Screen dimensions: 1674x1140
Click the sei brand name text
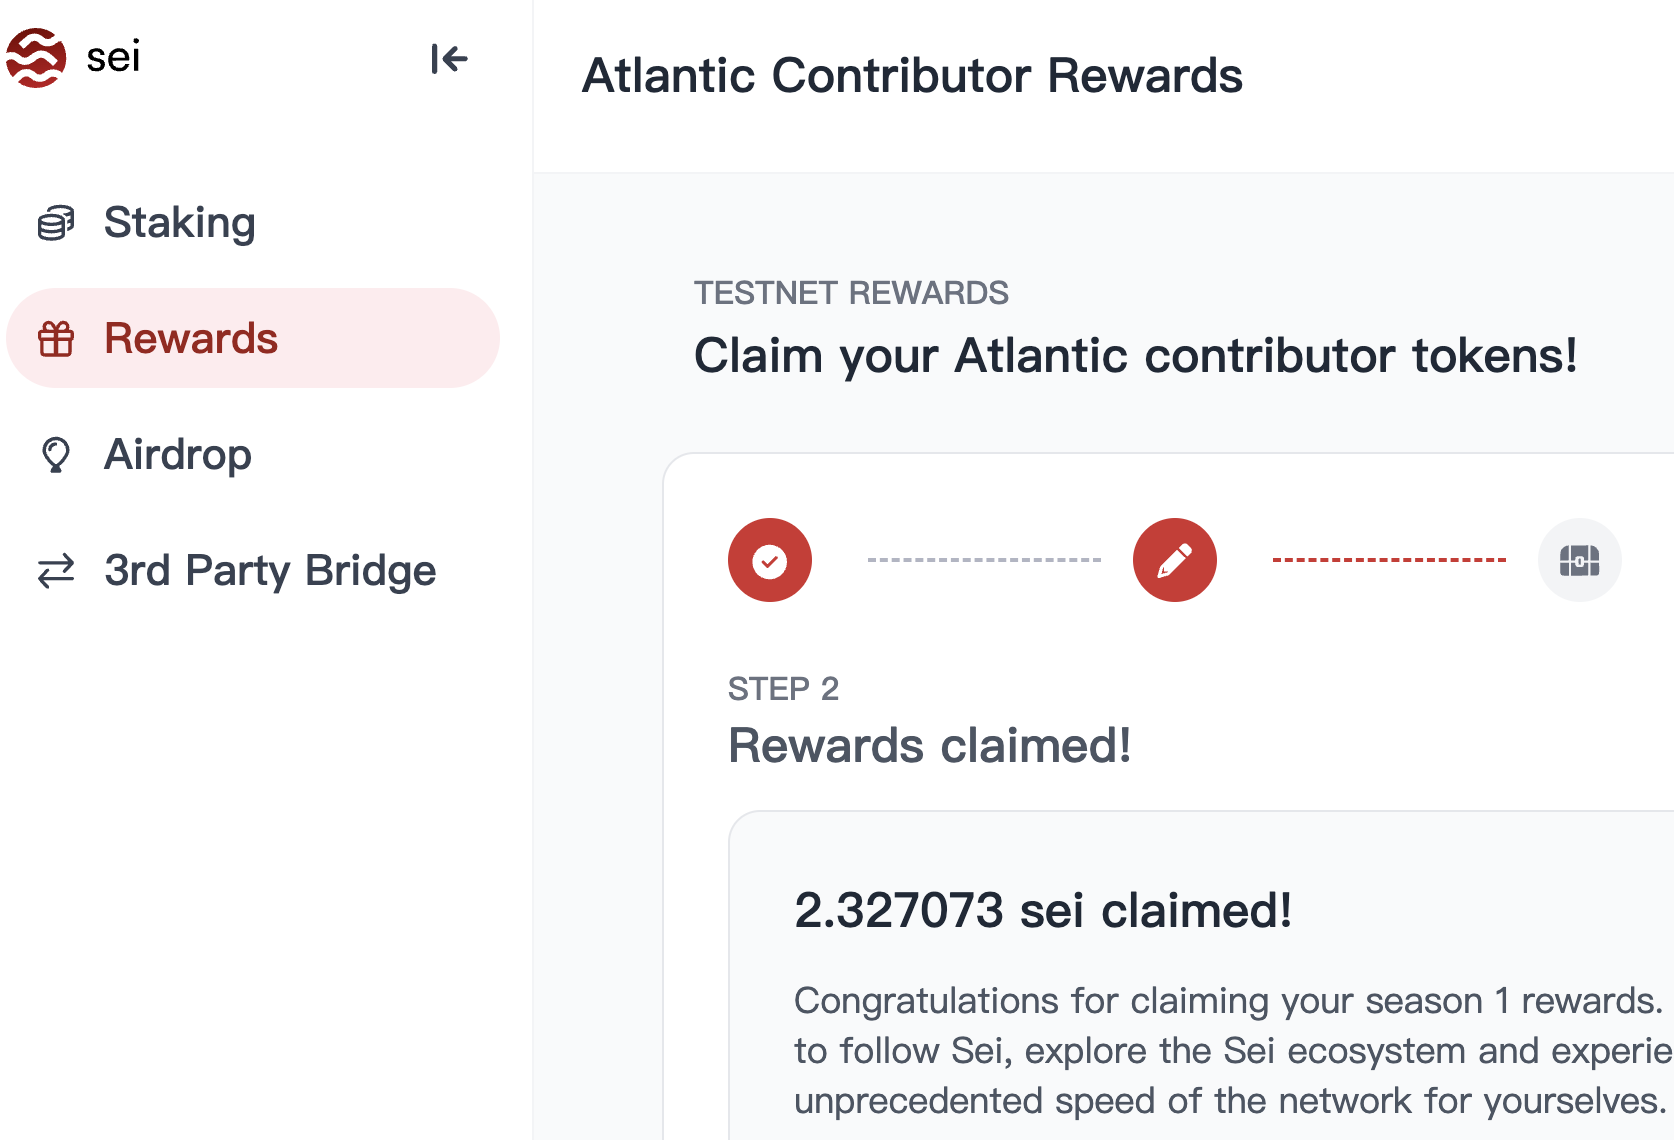[x=113, y=57]
